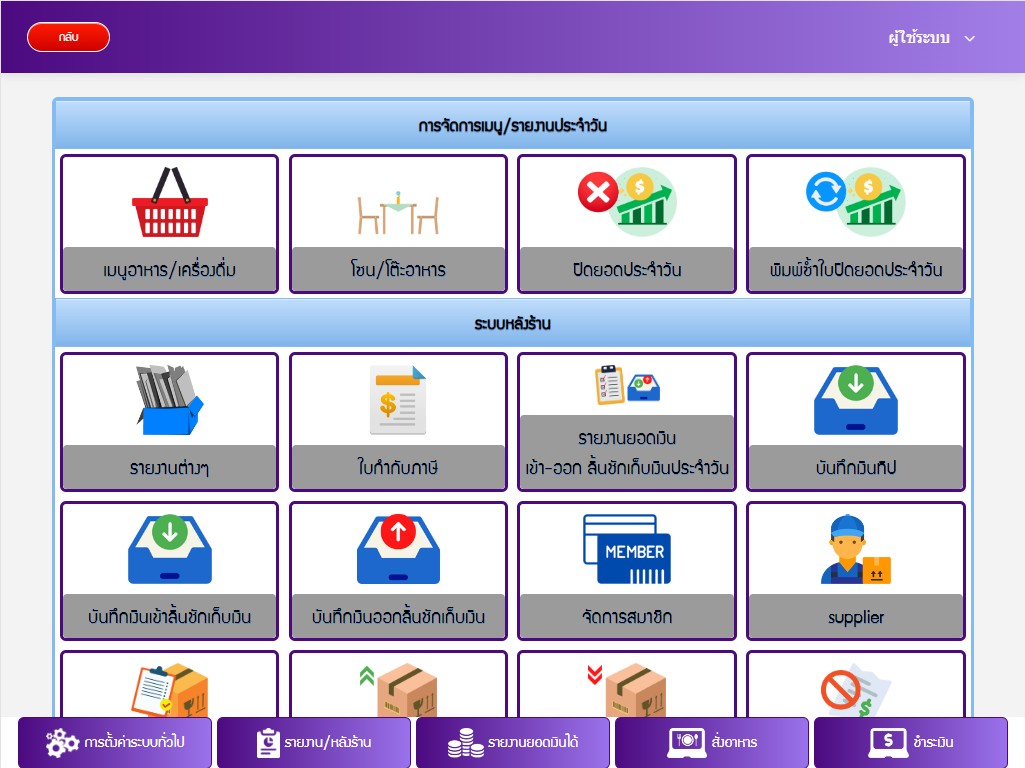
Task: Open the reports folder icon
Action: click(169, 400)
